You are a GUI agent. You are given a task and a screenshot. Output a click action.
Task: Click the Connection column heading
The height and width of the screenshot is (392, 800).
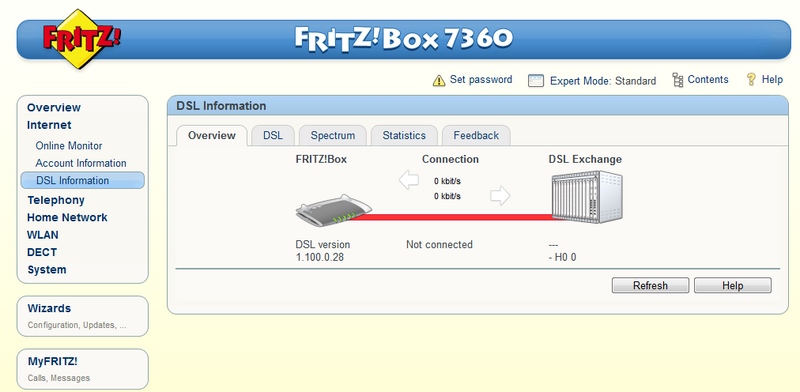coord(451,159)
